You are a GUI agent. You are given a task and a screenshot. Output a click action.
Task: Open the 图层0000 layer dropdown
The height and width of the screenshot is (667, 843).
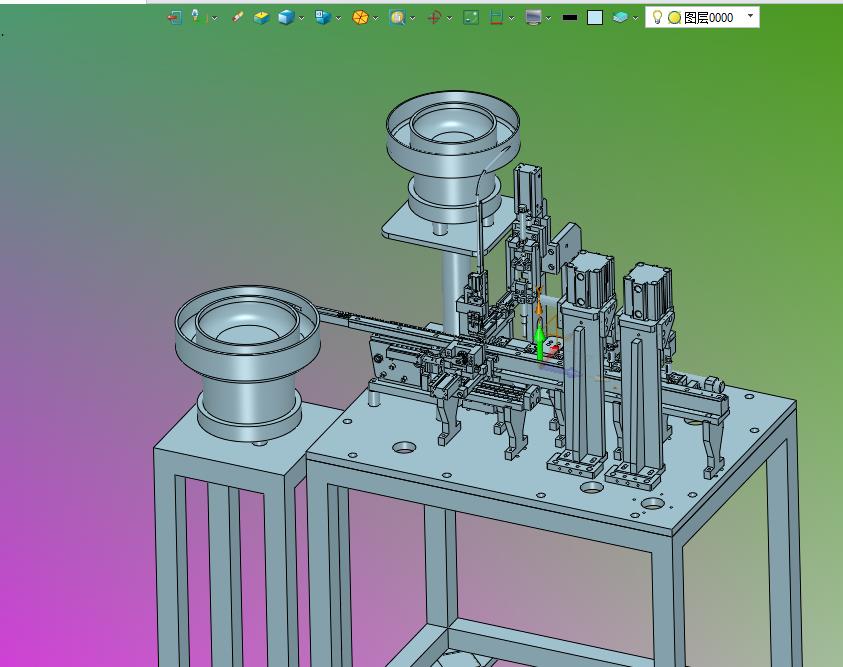point(751,17)
